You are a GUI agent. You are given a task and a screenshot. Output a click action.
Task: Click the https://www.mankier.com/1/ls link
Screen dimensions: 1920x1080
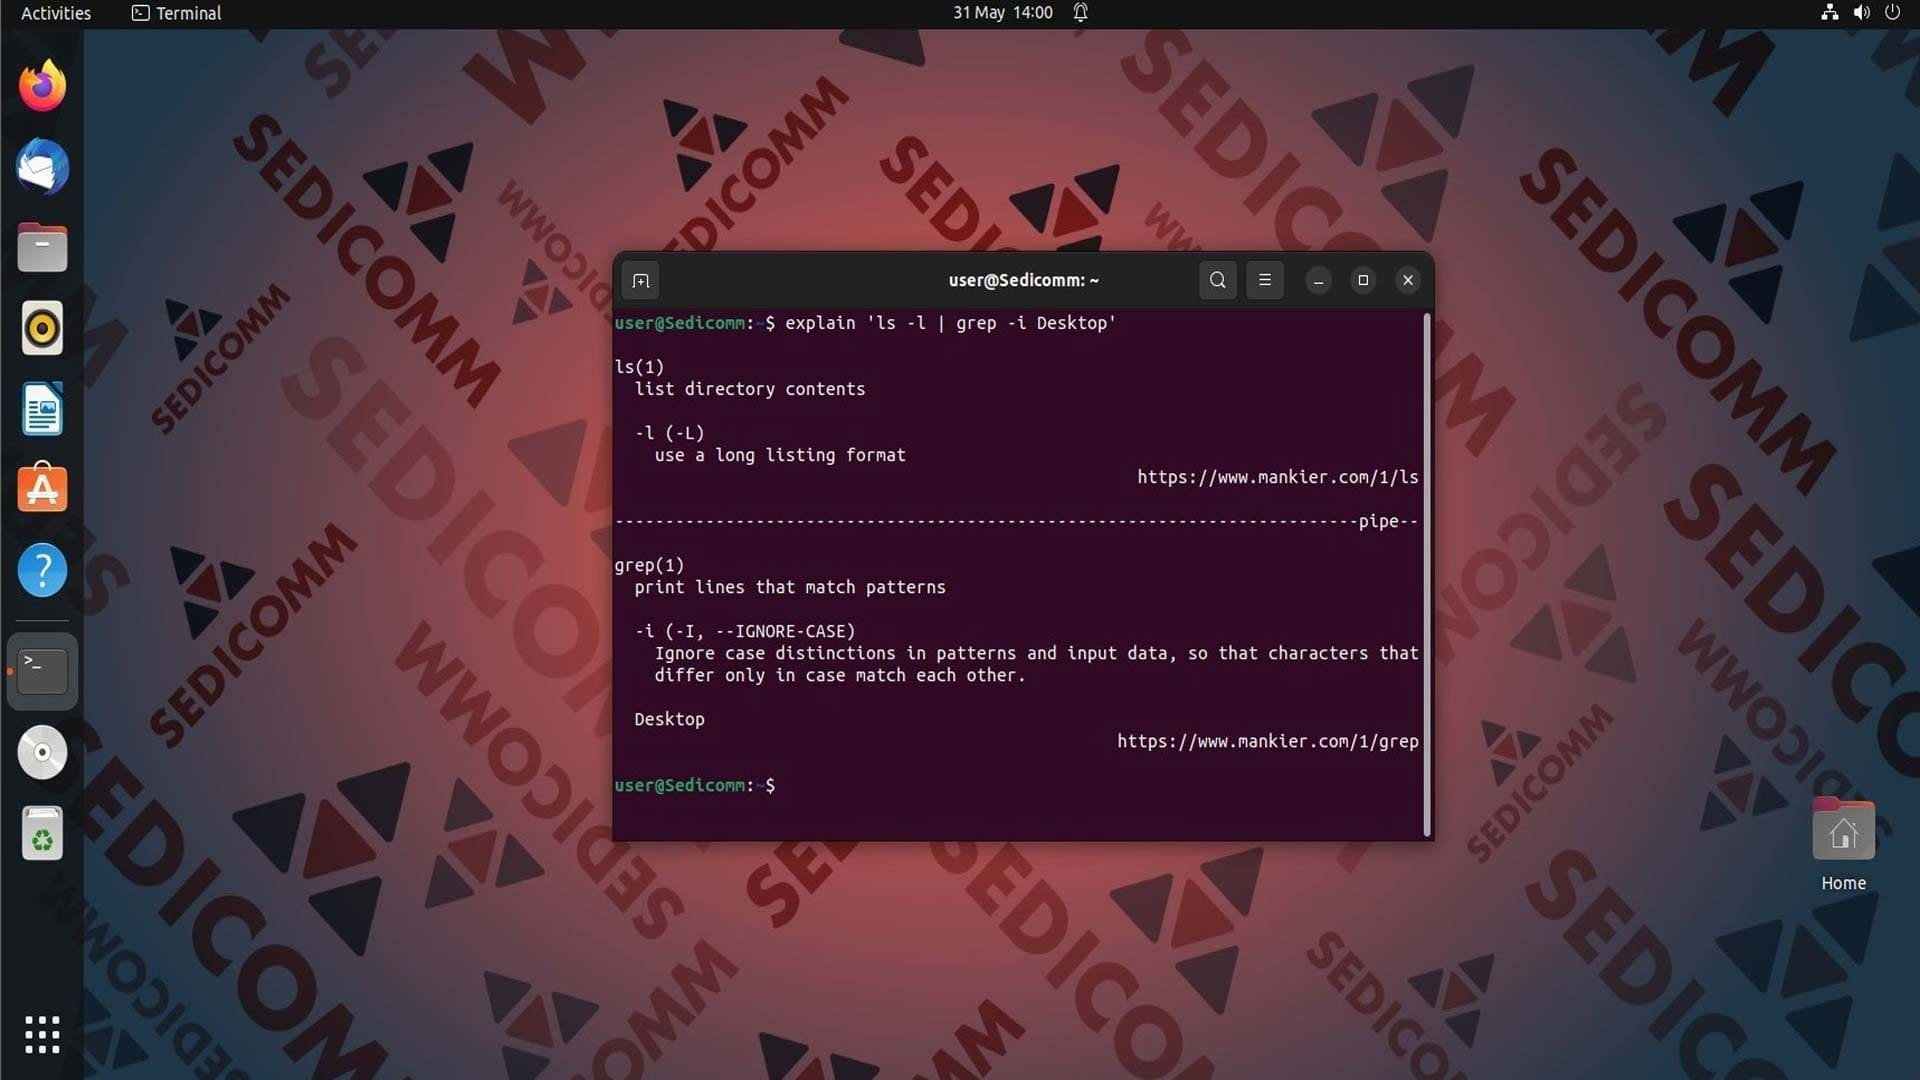click(x=1277, y=477)
